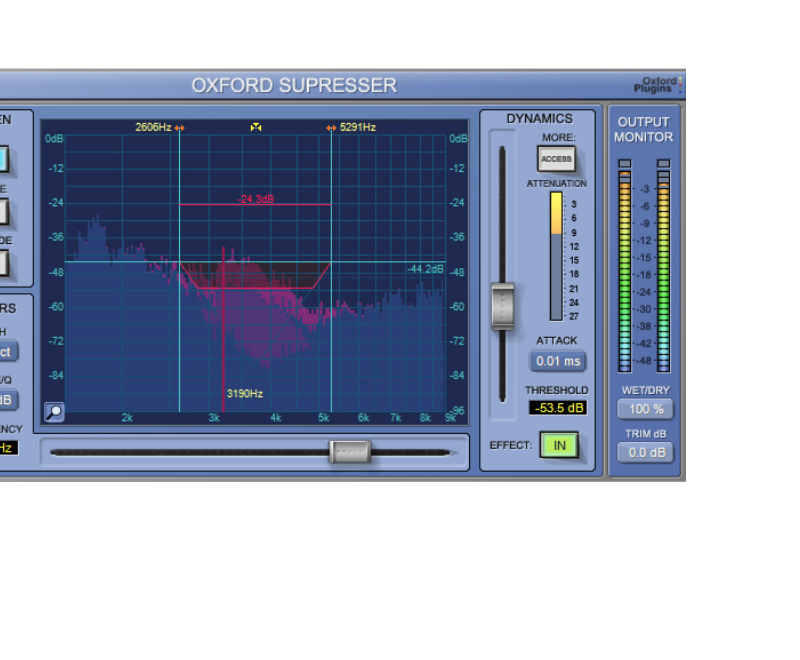Click the TRIM dB 0.0 dB value
Image resolution: width=800 pixels, height=660 pixels.
pyautogui.click(x=645, y=452)
